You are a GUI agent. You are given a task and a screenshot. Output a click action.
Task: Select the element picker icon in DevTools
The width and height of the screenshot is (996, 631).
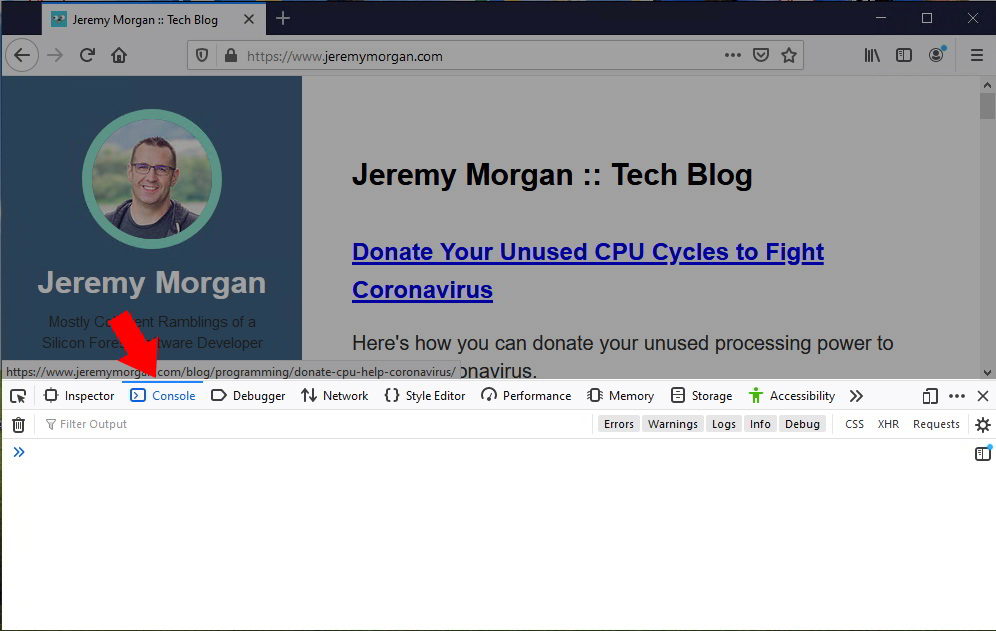[x=18, y=395]
